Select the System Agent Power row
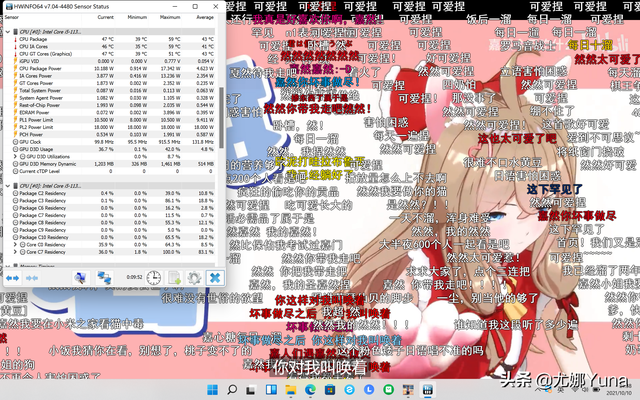Image resolution: width=640 pixels, height=400 pixels. pos(109,98)
